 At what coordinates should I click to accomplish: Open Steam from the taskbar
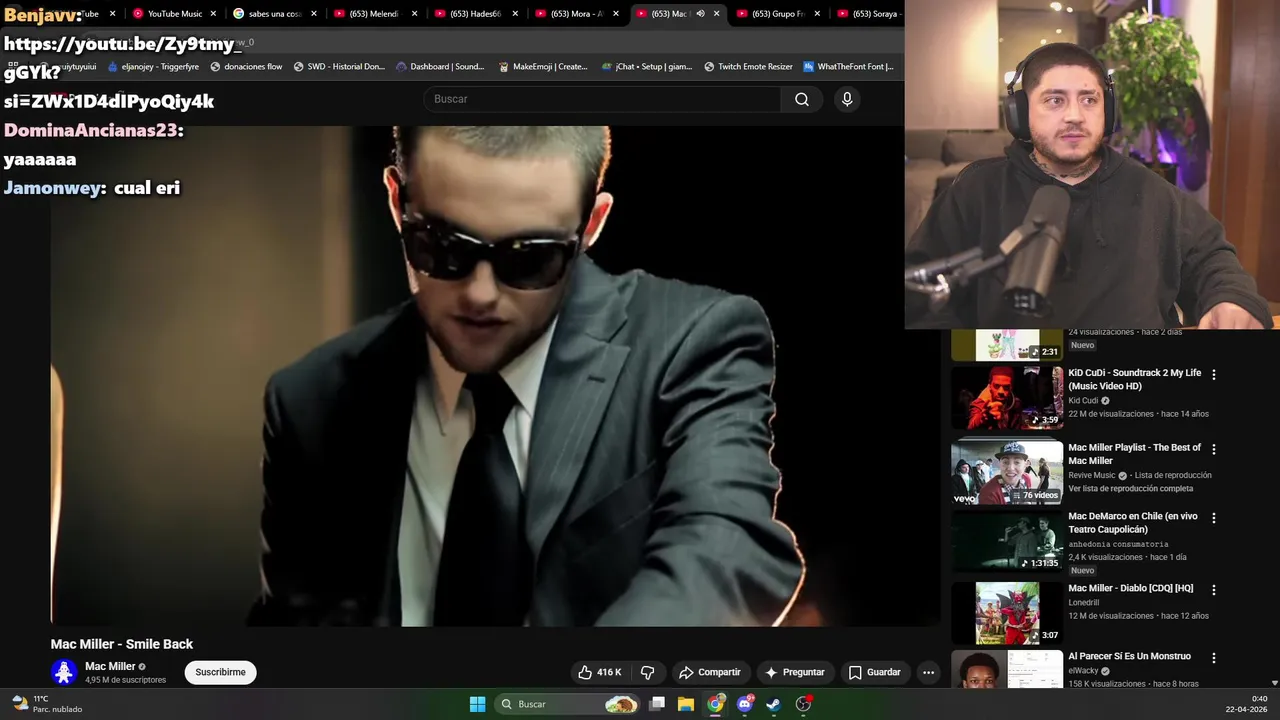click(x=774, y=704)
